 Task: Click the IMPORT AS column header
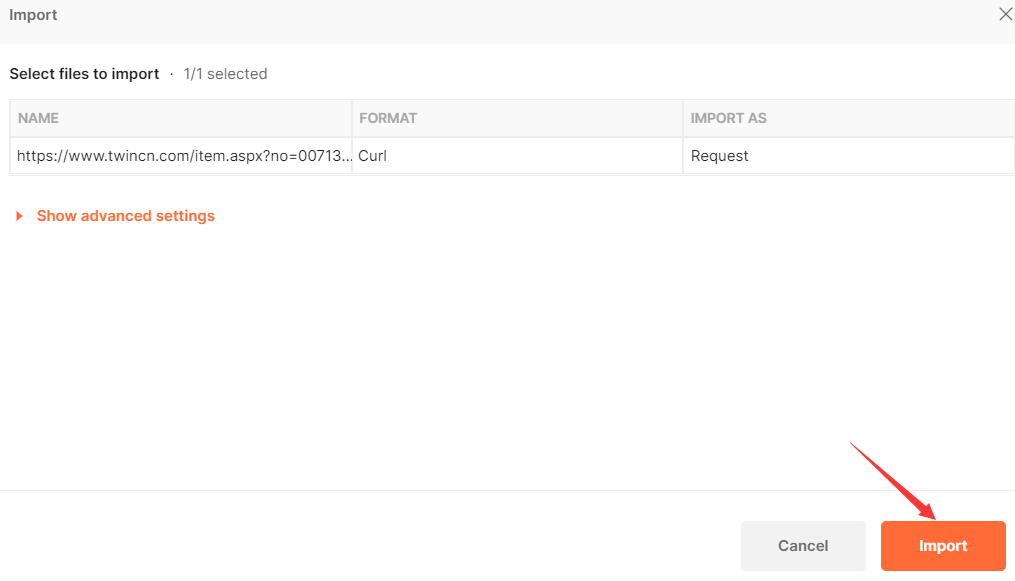[849, 118]
